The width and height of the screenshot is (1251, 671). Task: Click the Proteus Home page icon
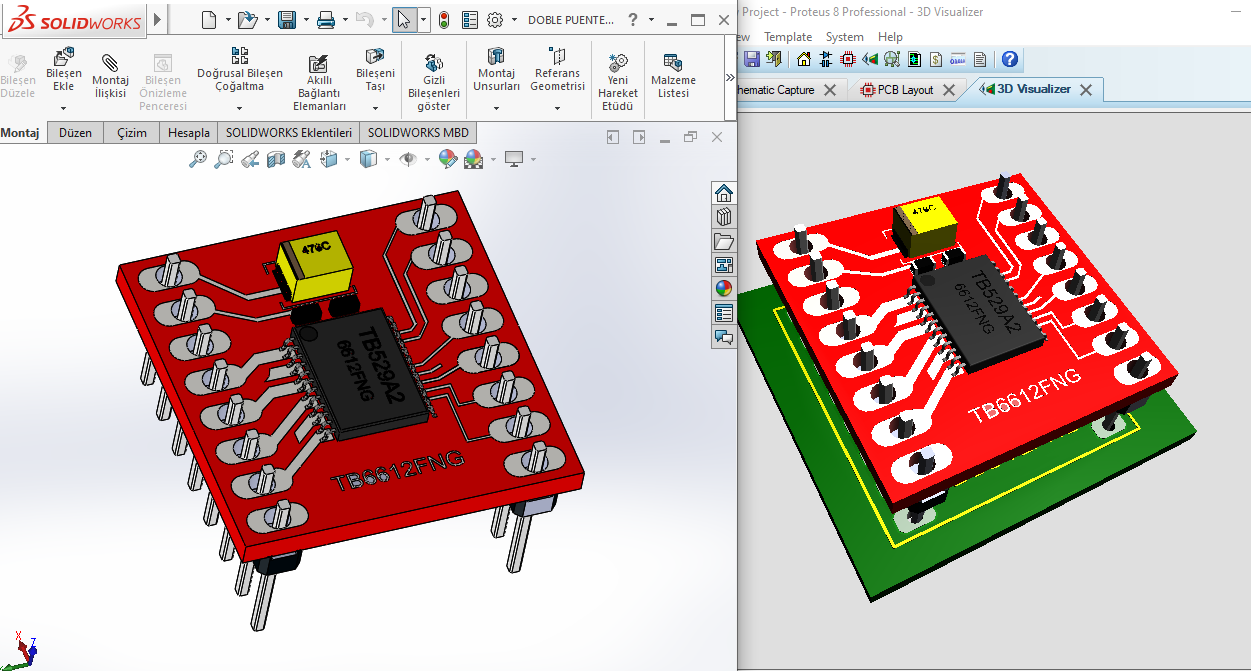pos(804,60)
